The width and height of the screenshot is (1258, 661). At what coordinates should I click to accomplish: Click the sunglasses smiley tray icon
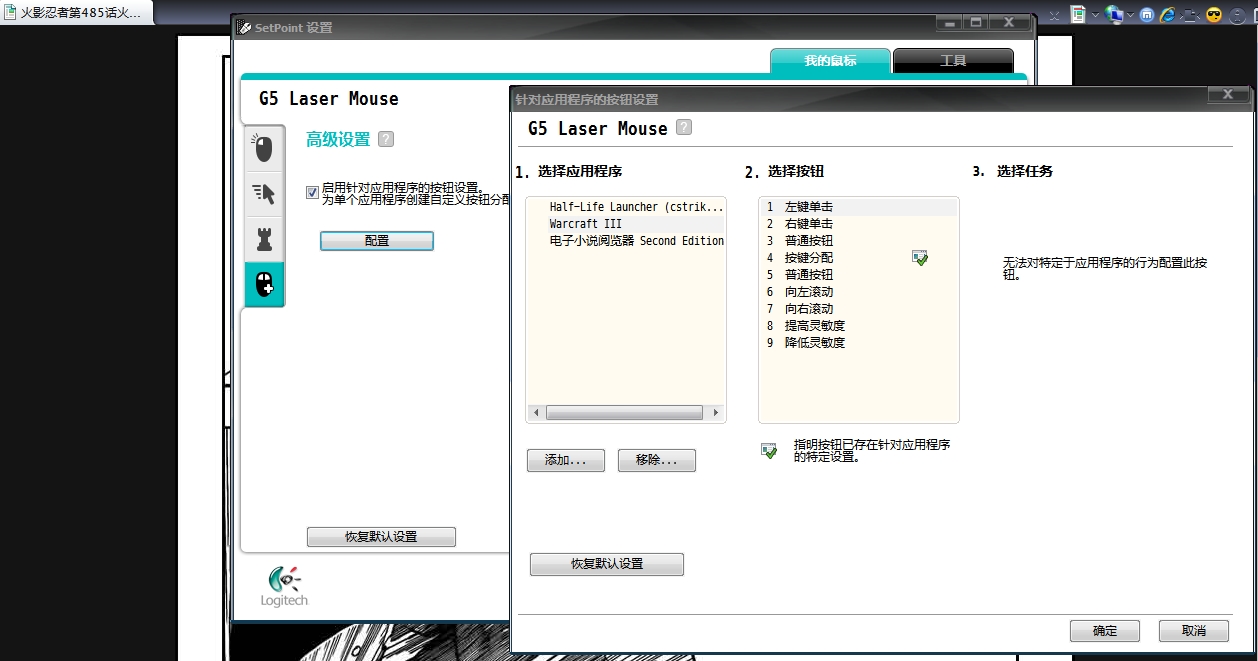[x=1215, y=14]
